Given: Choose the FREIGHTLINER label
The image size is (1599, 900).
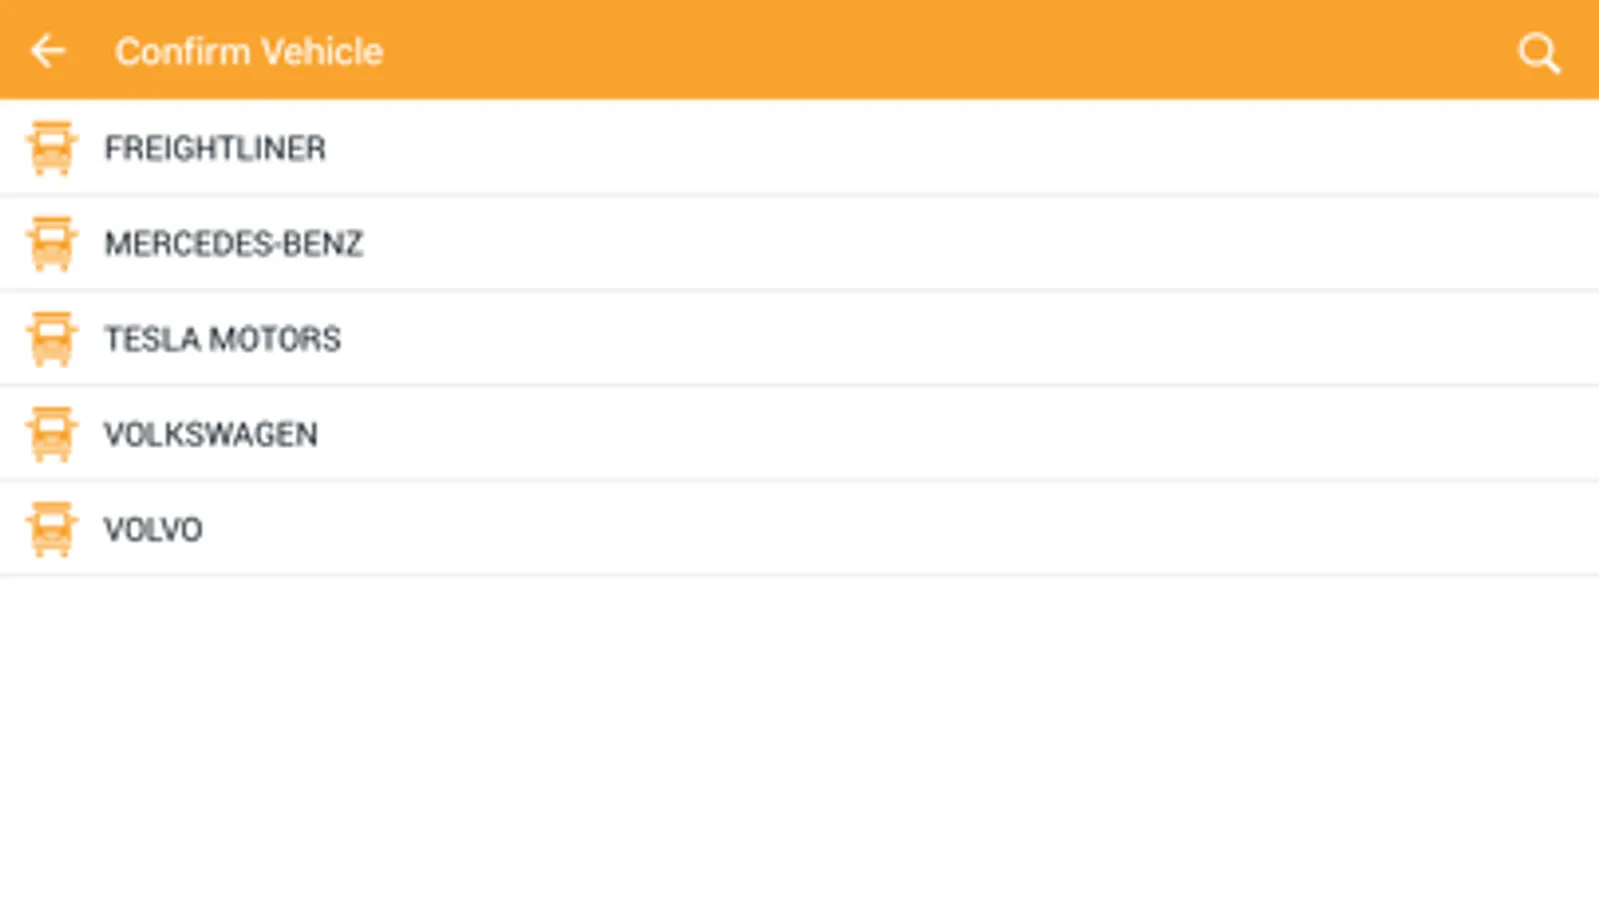Looking at the screenshot, I should (x=215, y=148).
